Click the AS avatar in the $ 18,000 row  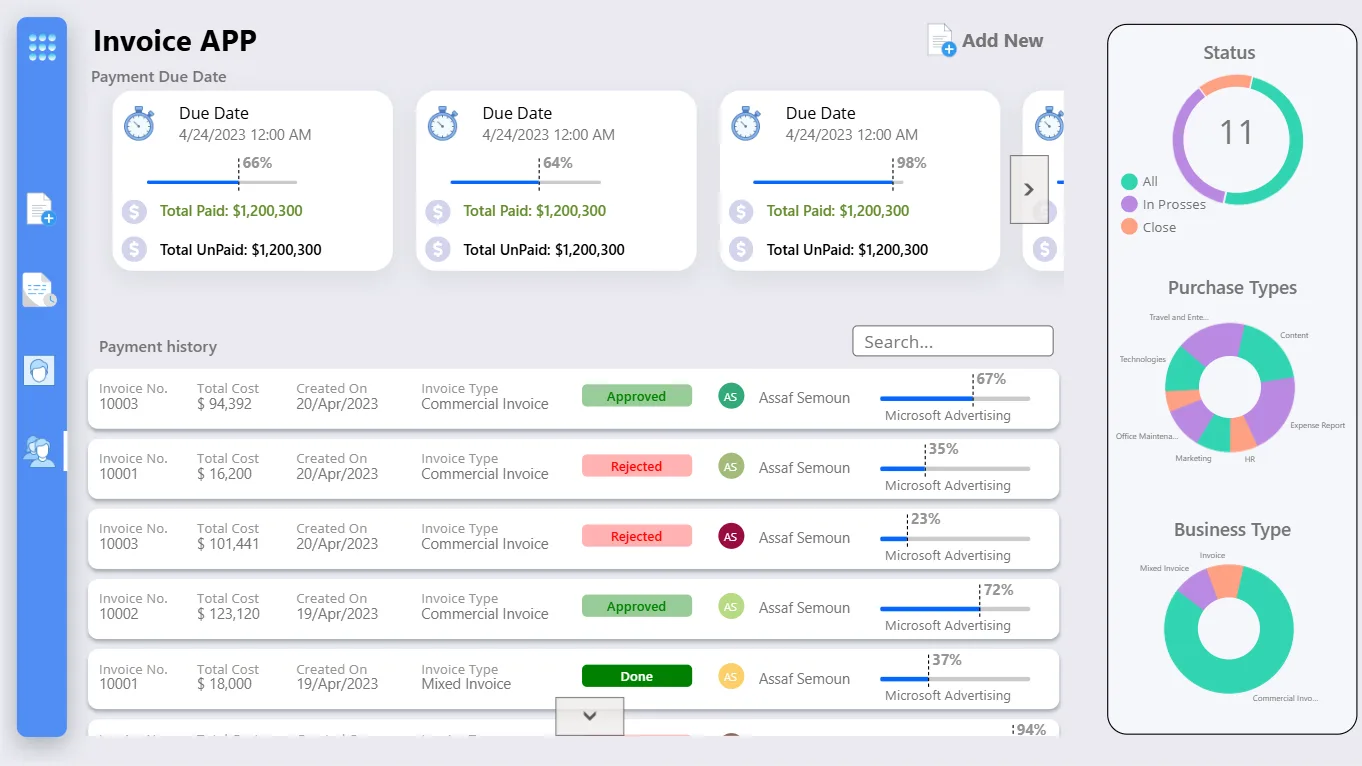731,677
